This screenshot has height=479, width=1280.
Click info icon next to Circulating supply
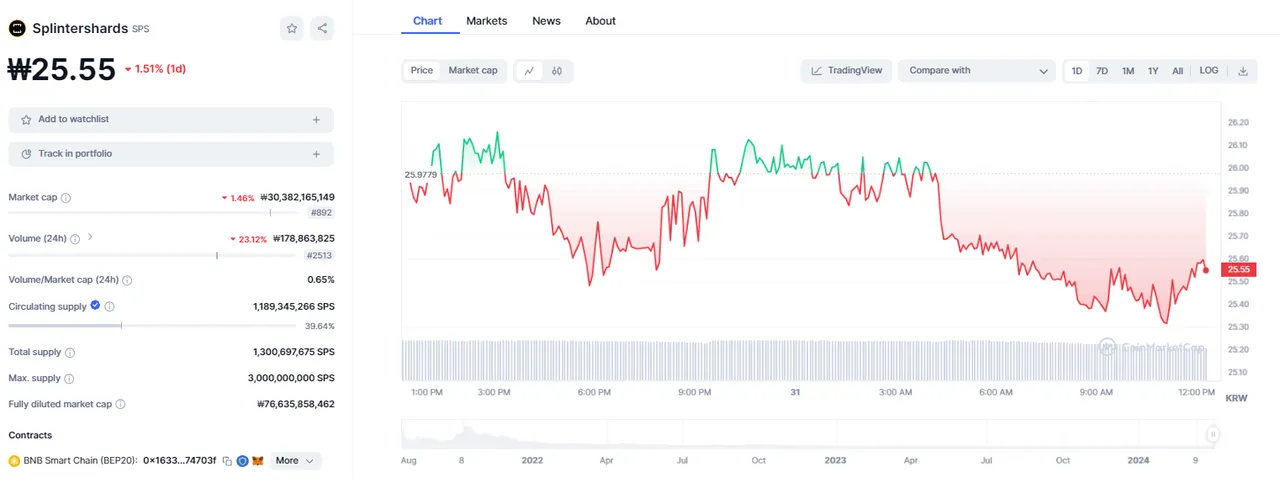tap(109, 307)
